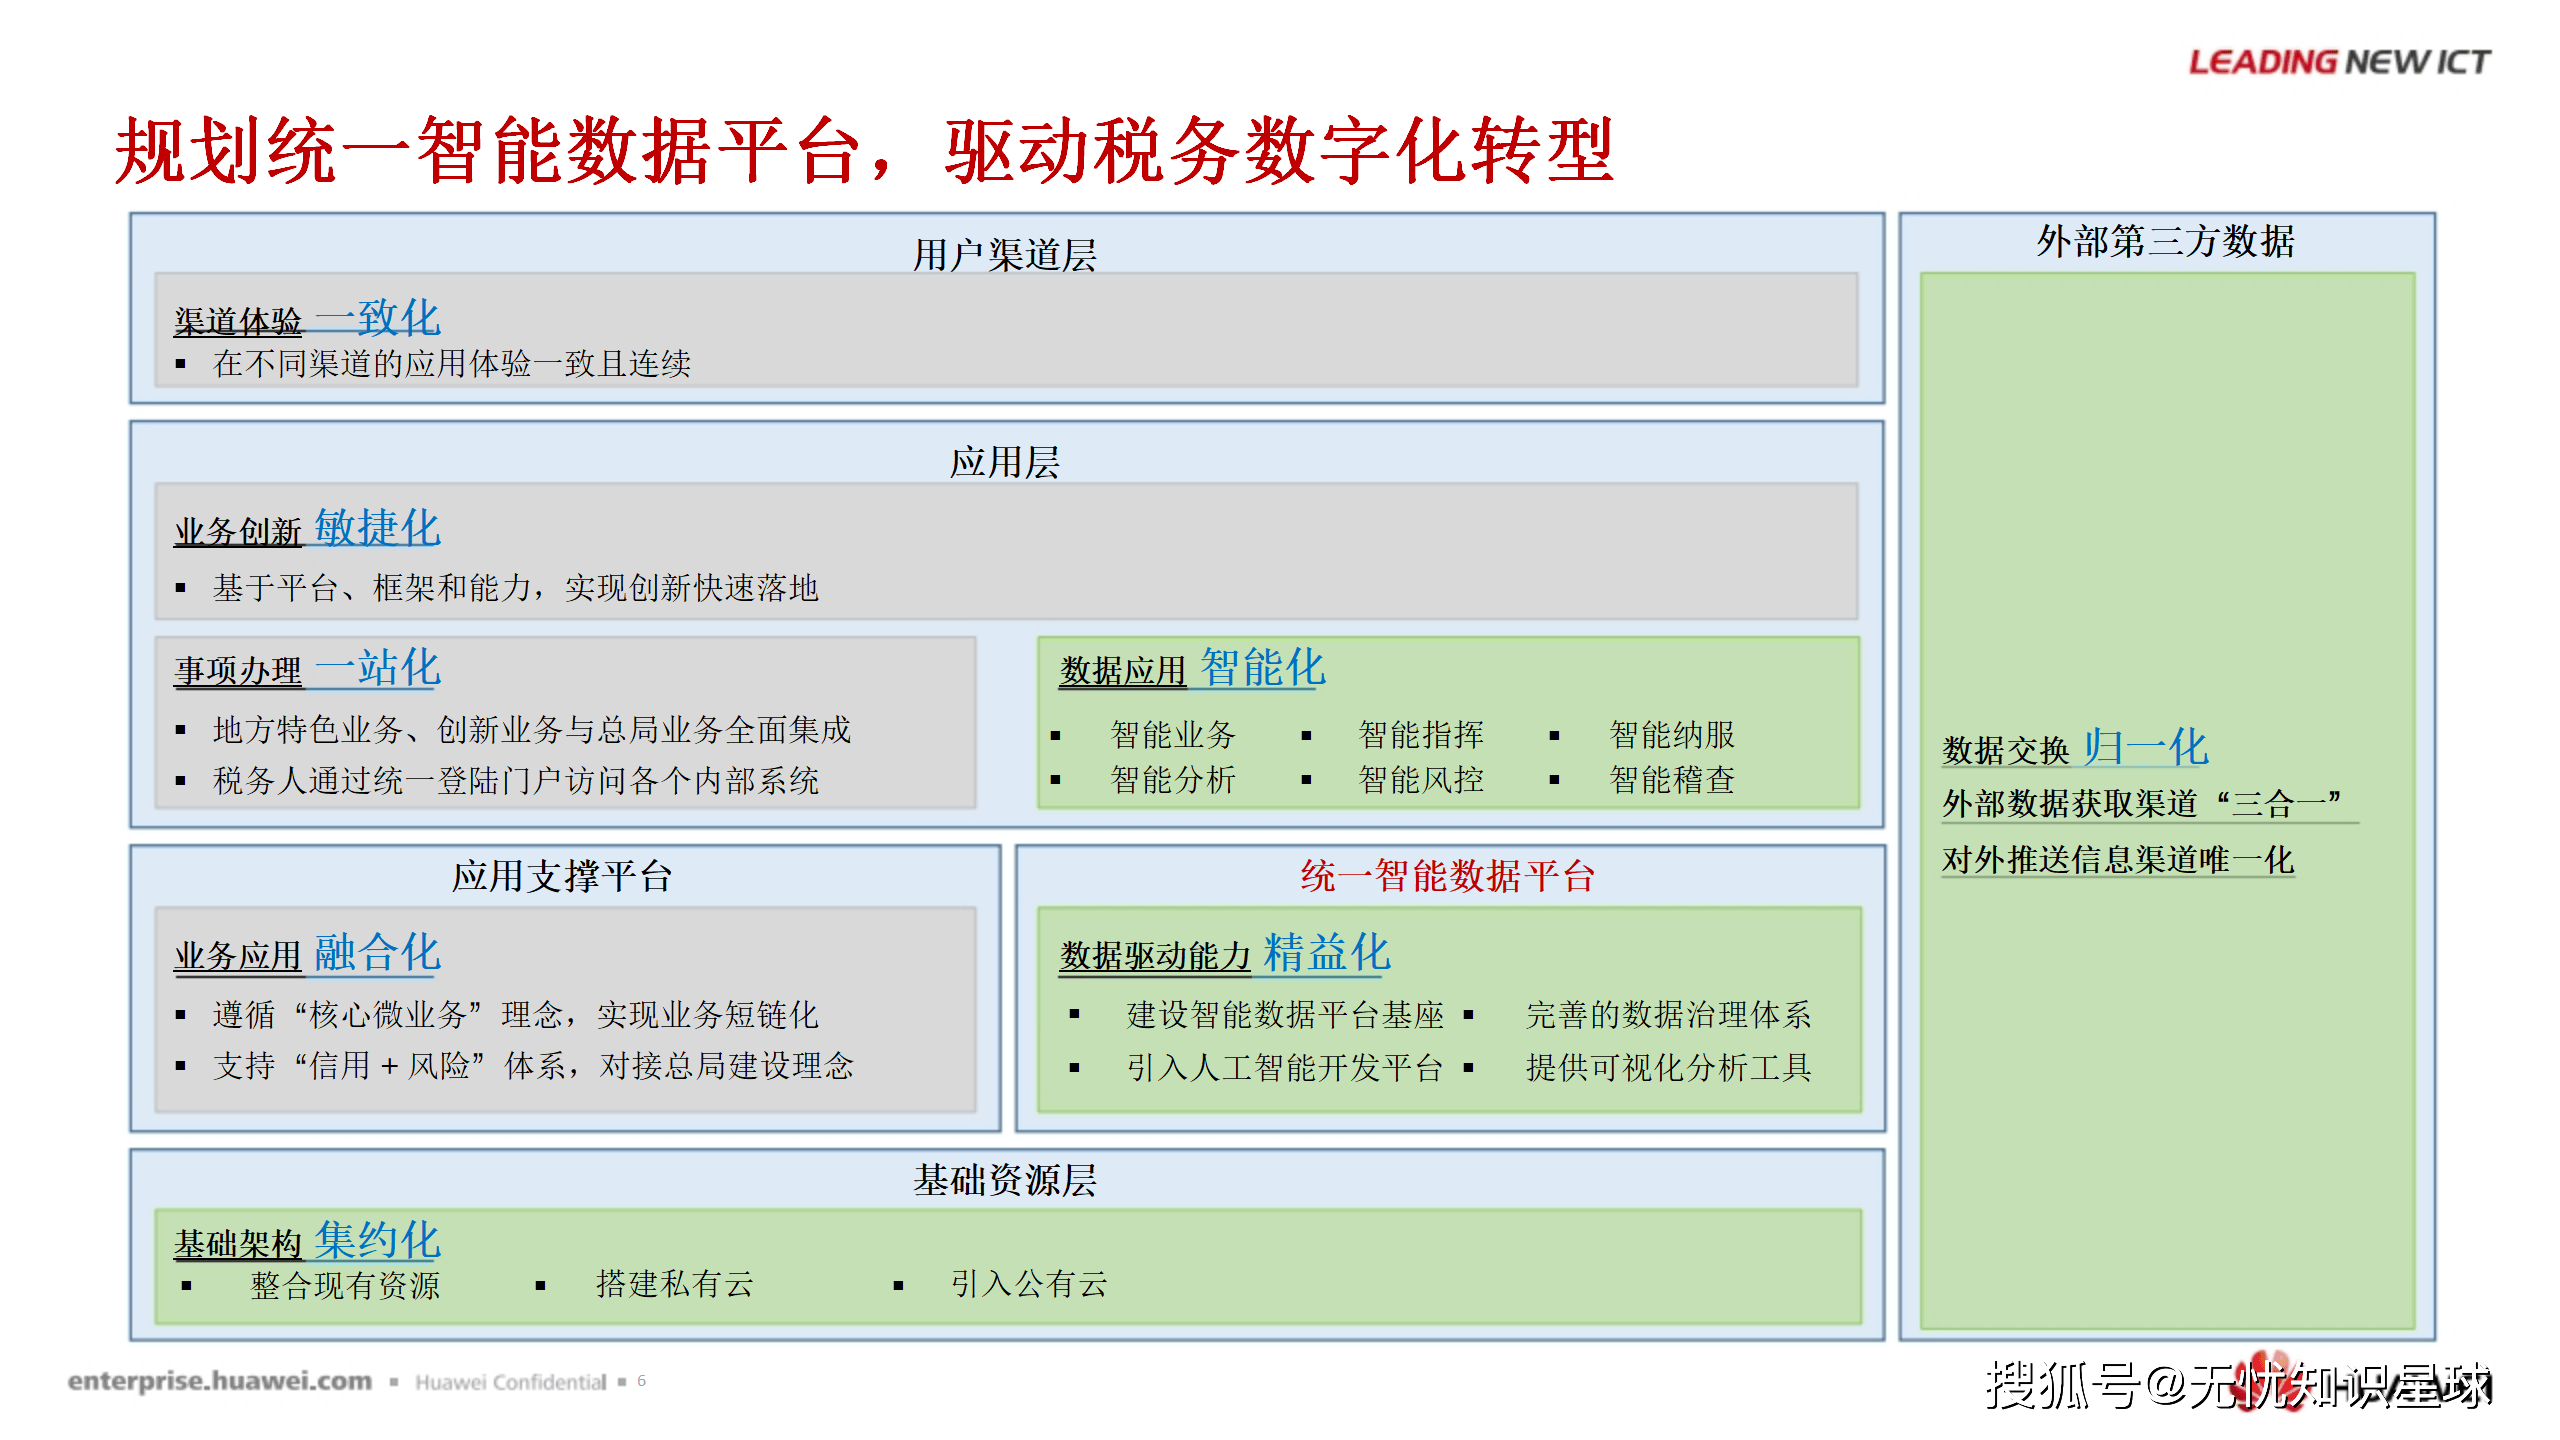Click the bullet marker before 搭建私有云
Viewport: 2560px width, 1440px height.
coord(542,1286)
